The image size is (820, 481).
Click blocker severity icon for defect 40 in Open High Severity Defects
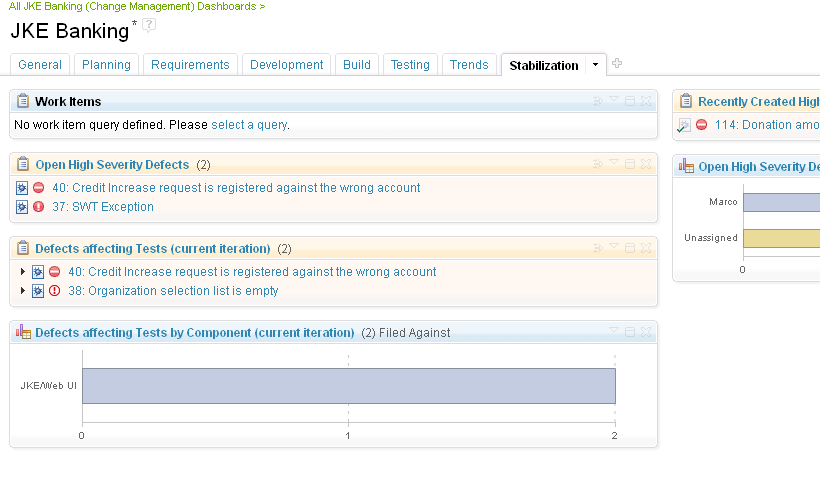click(x=39, y=188)
